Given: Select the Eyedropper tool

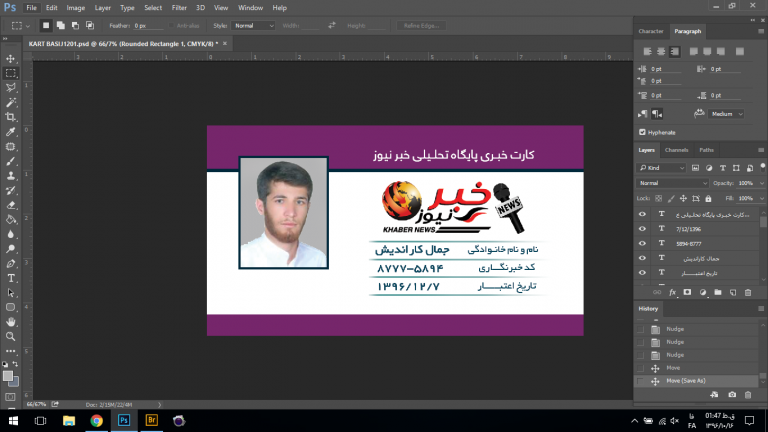Looking at the screenshot, I should click(10, 132).
